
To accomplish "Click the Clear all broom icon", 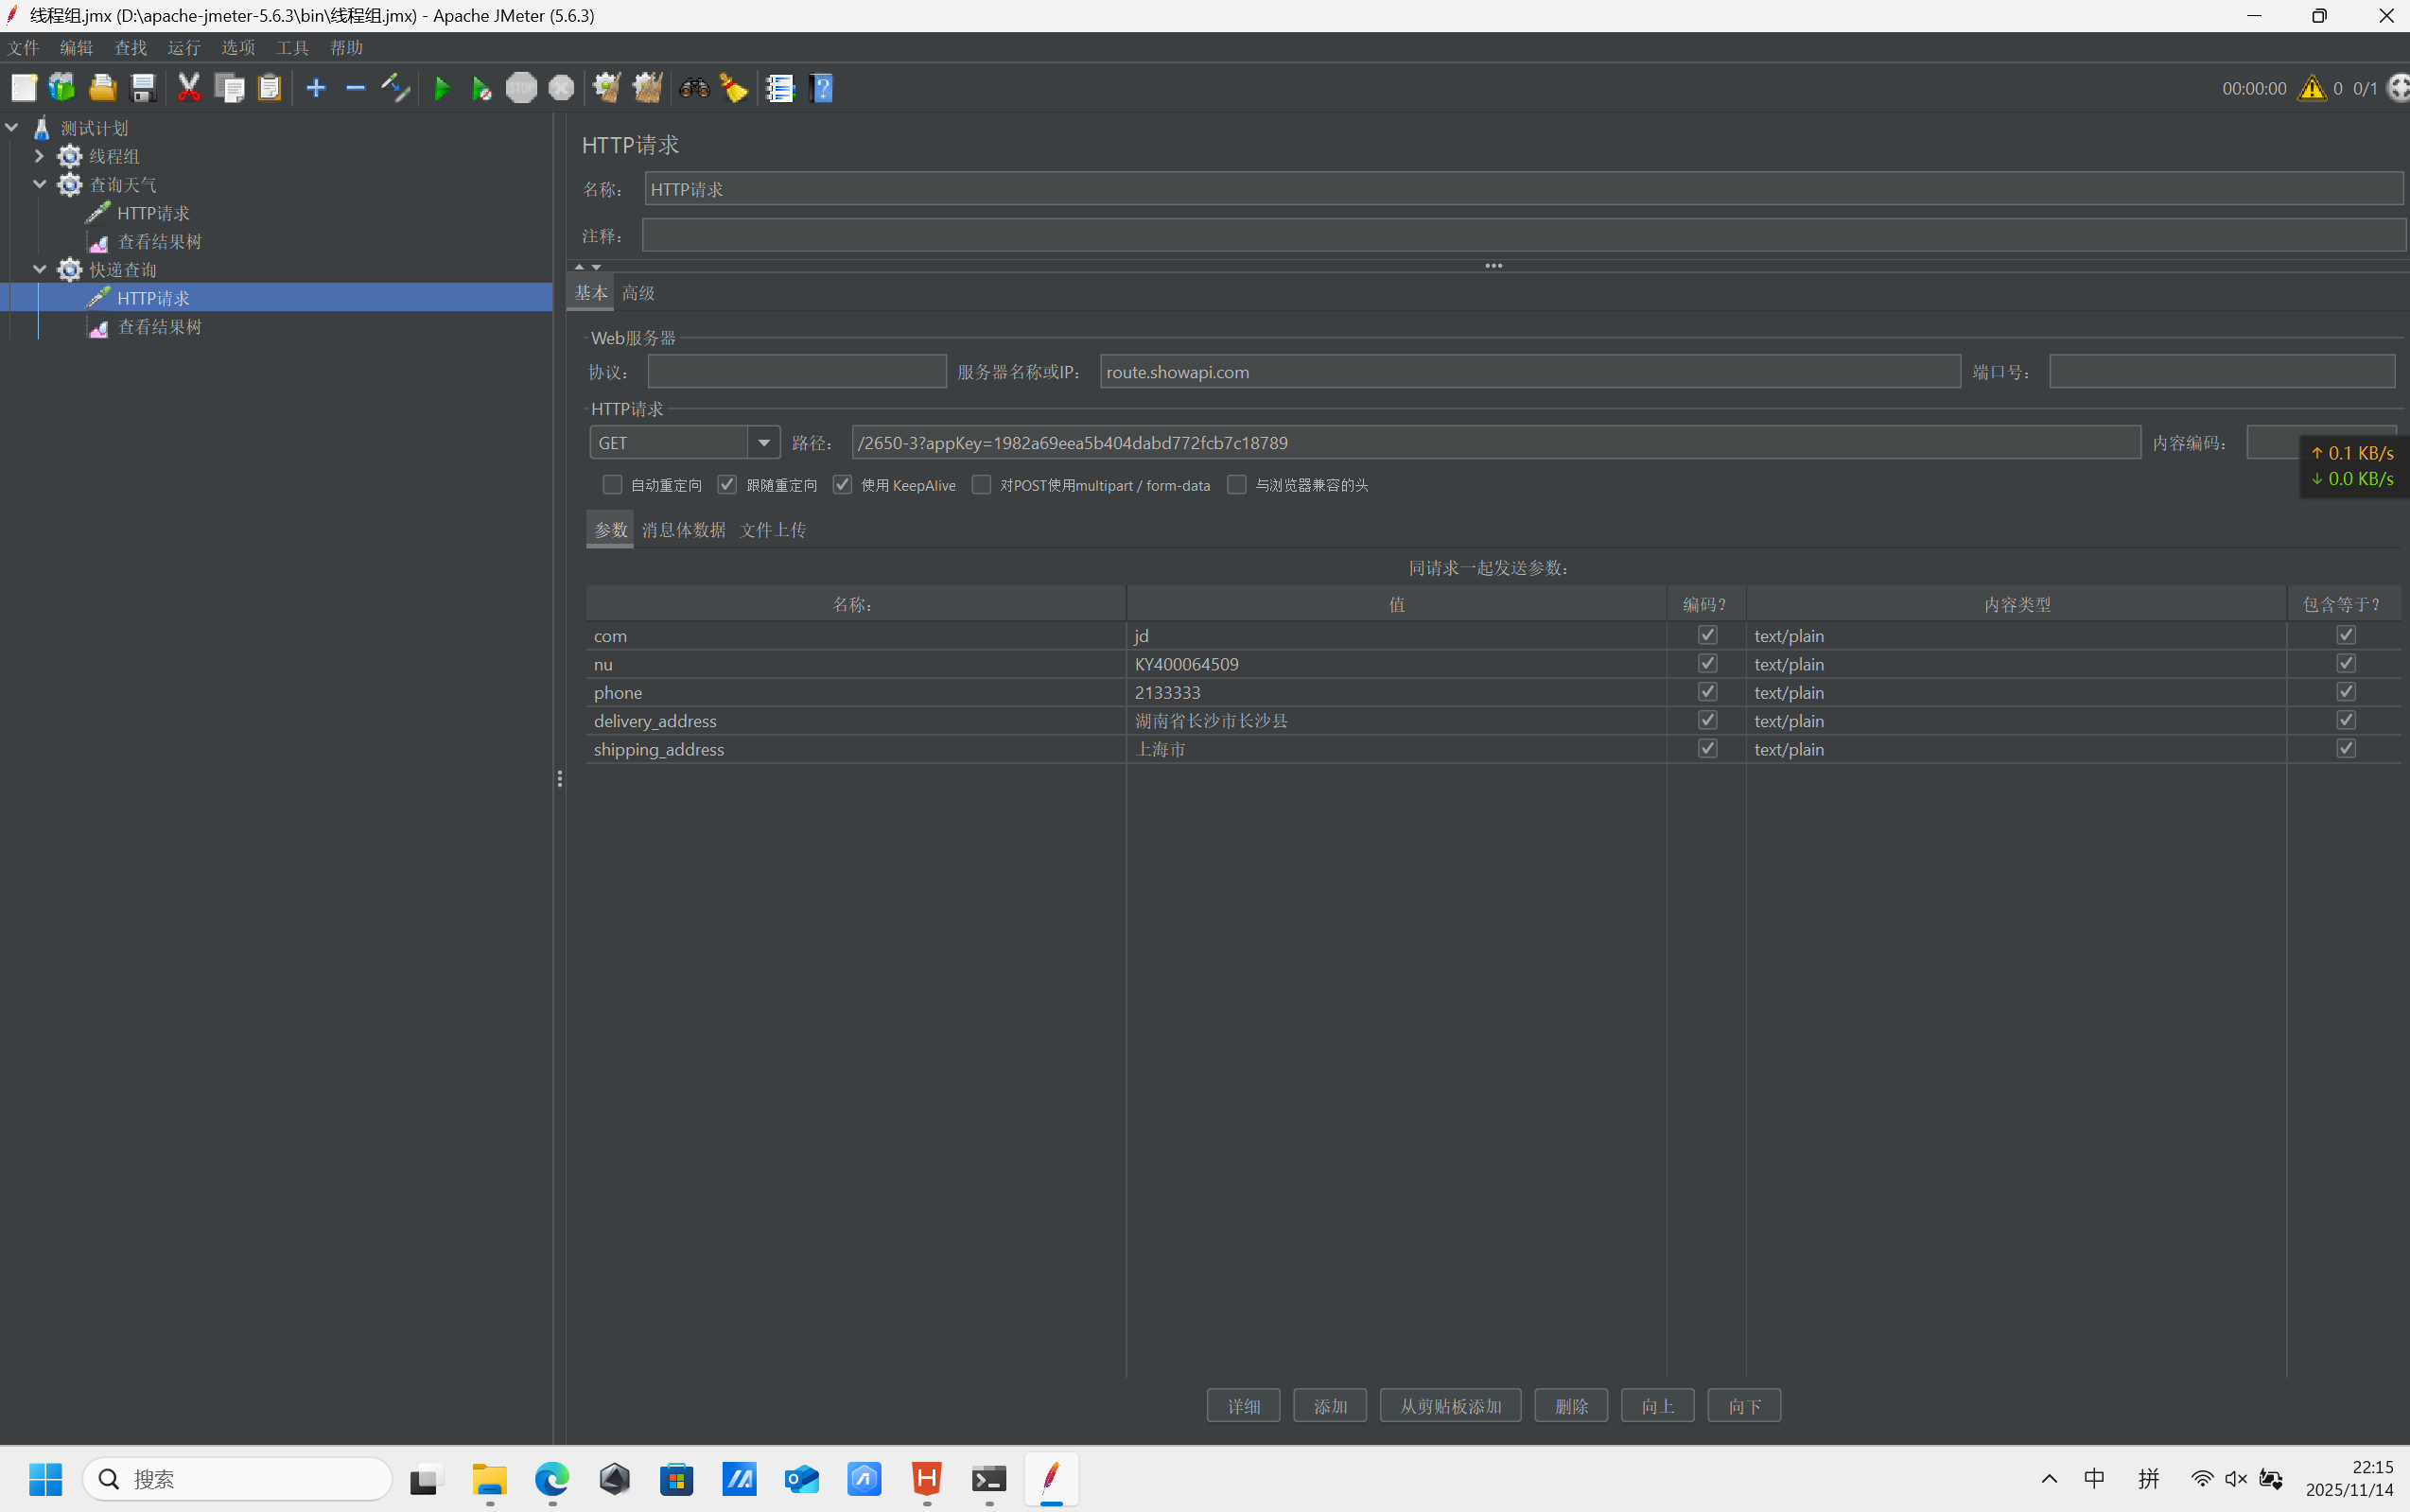I will 647,88.
